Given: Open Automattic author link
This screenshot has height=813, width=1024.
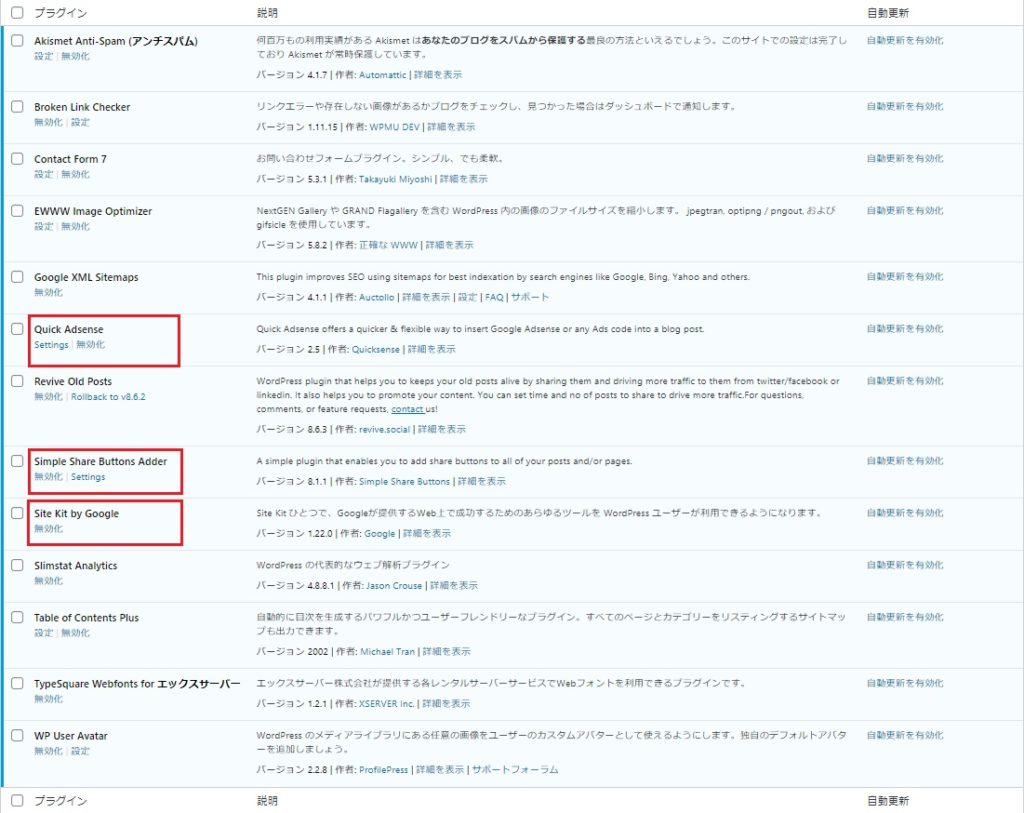Looking at the screenshot, I should (383, 75).
